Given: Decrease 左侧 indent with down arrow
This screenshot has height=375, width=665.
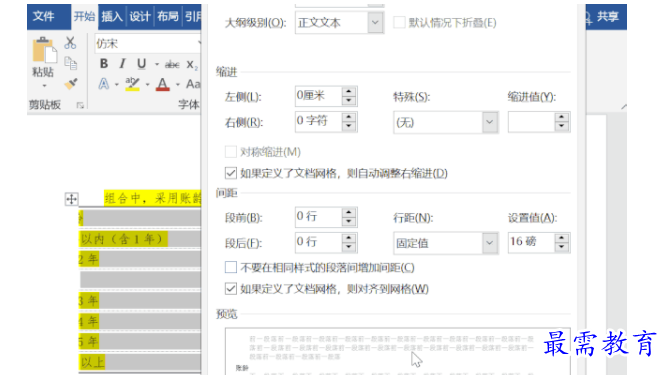Looking at the screenshot, I should [x=349, y=101].
